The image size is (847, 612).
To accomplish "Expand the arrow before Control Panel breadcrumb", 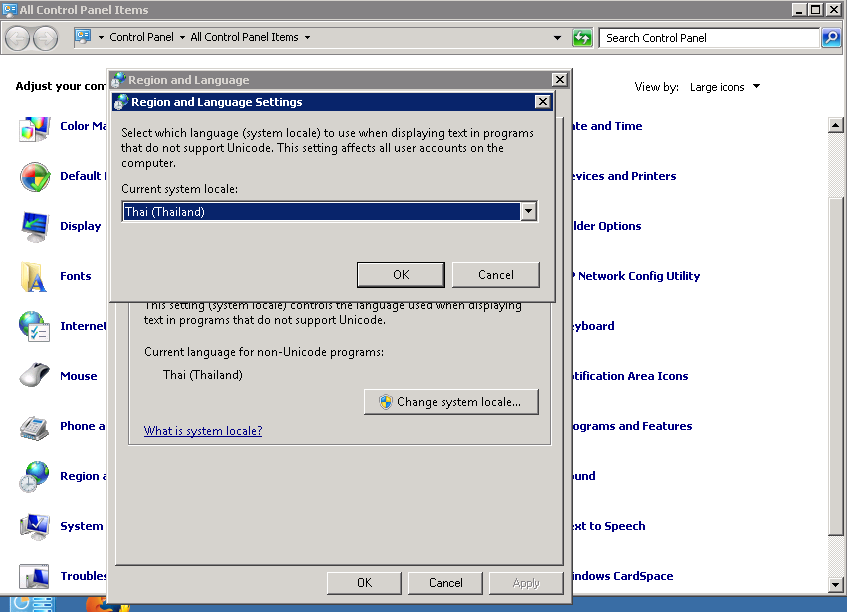I will pos(101,37).
